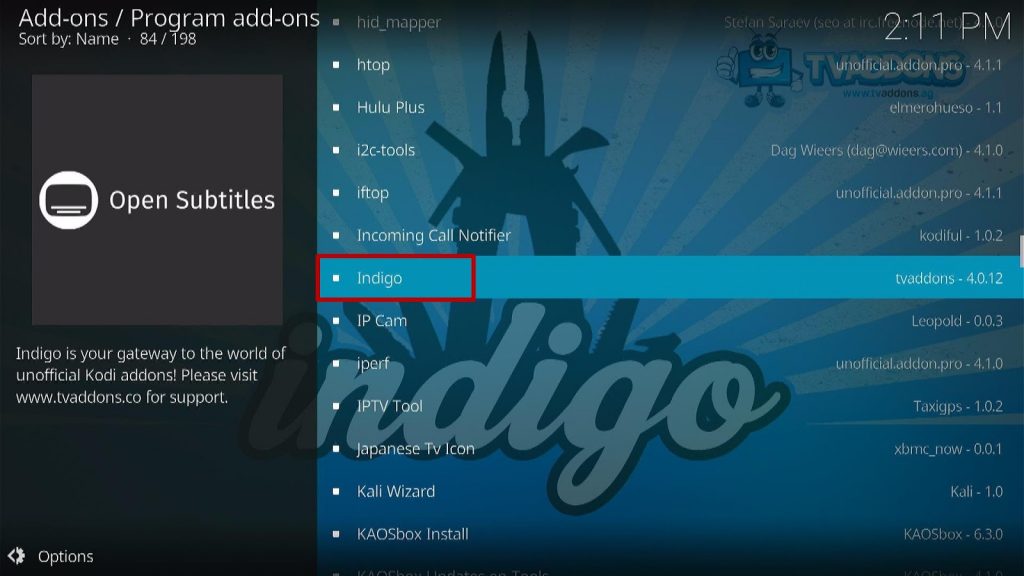Click the bullet icon beside KAOSbox Install
Image resolution: width=1024 pixels, height=576 pixels.
click(336, 534)
